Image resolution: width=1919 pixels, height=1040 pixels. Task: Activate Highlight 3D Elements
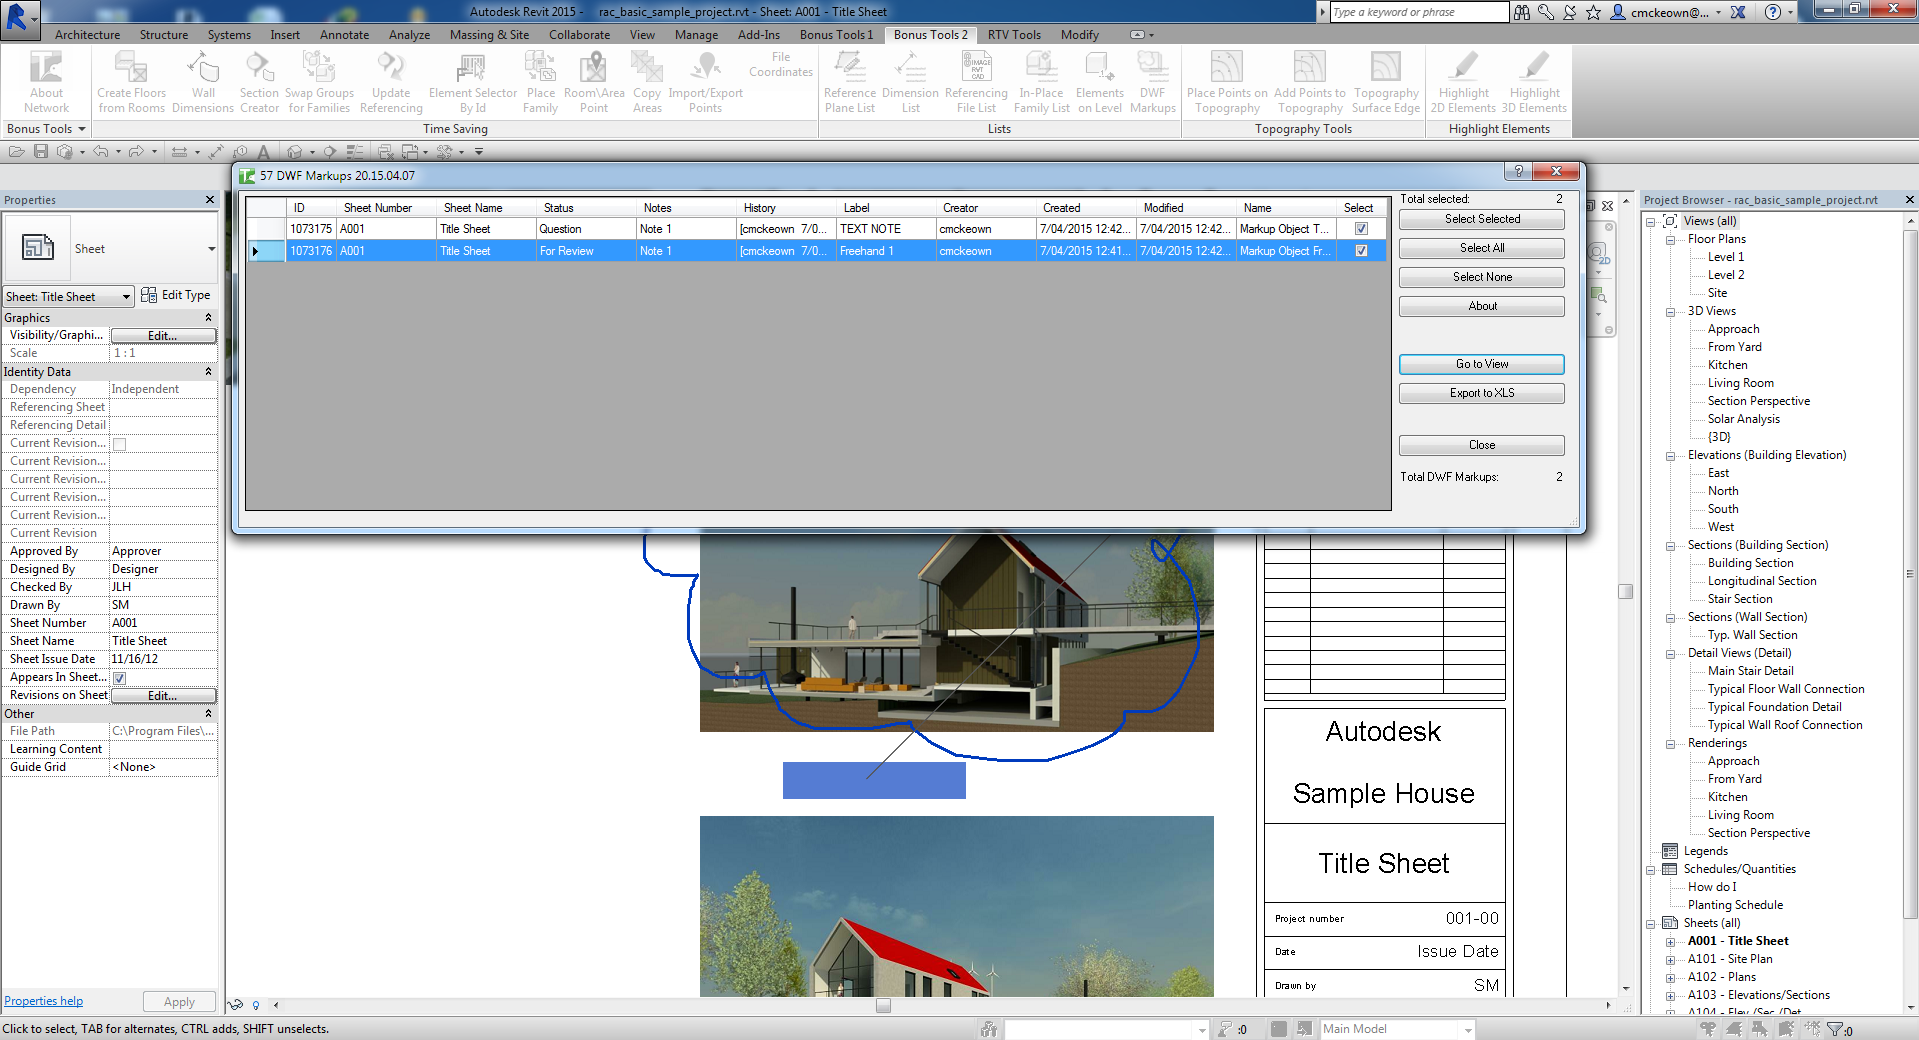click(x=1533, y=82)
